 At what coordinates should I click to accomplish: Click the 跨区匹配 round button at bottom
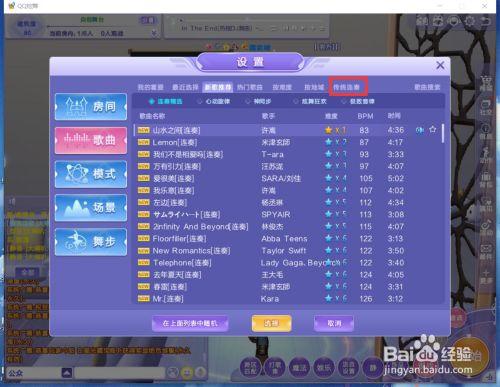pyautogui.click(x=251, y=368)
